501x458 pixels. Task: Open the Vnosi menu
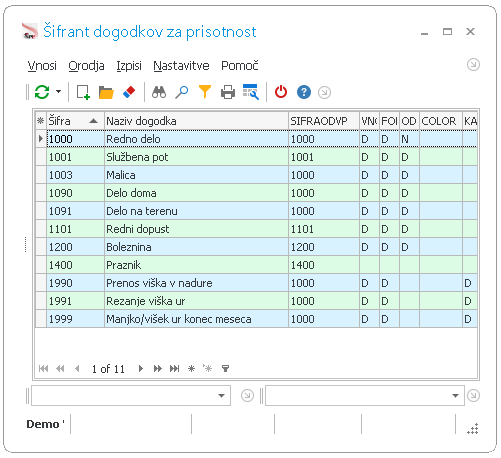pyautogui.click(x=42, y=66)
